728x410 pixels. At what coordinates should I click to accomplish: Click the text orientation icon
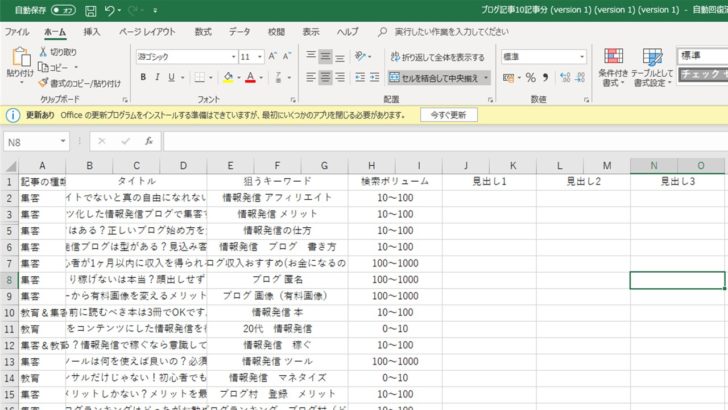click(360, 56)
